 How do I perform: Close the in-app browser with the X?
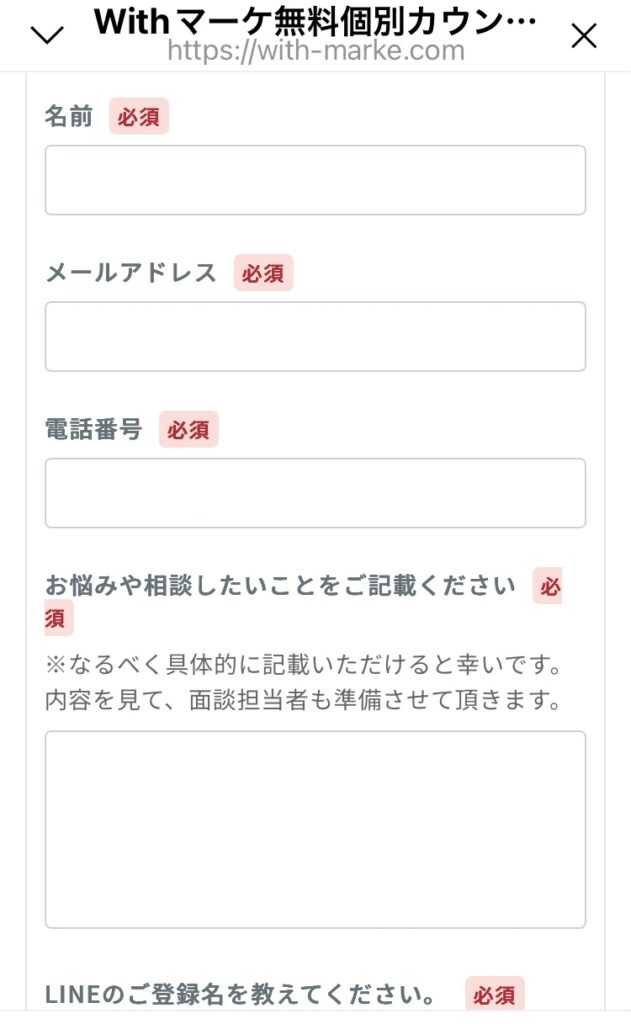point(583,36)
